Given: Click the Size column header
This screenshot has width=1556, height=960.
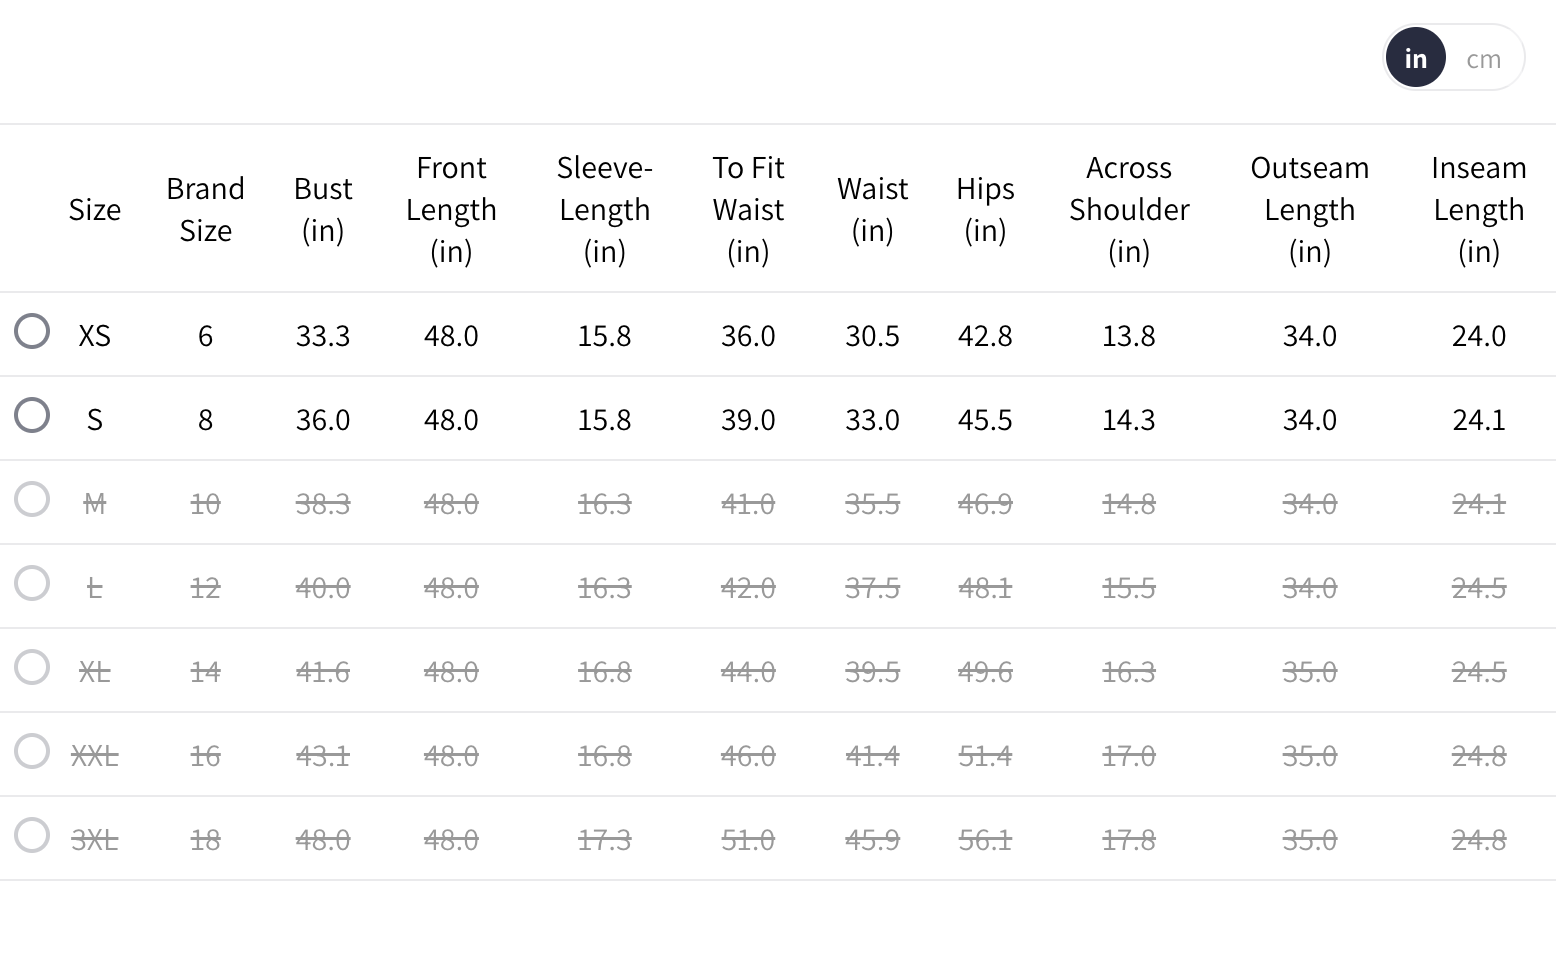Looking at the screenshot, I should pos(95,210).
